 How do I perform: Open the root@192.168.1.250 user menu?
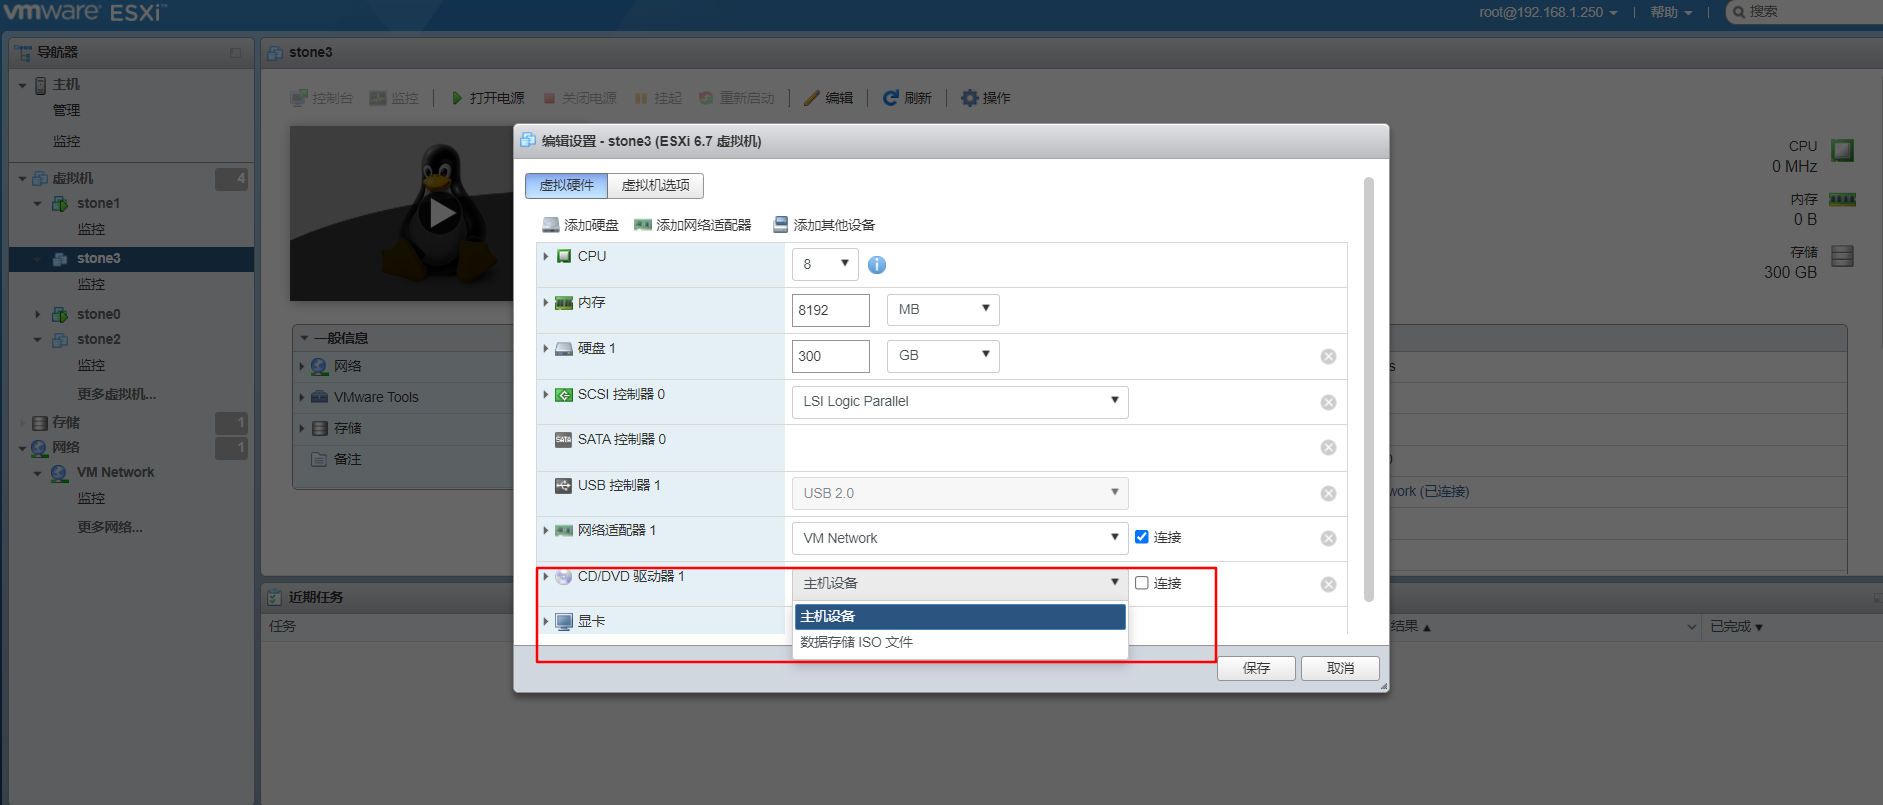[x=1548, y=12]
